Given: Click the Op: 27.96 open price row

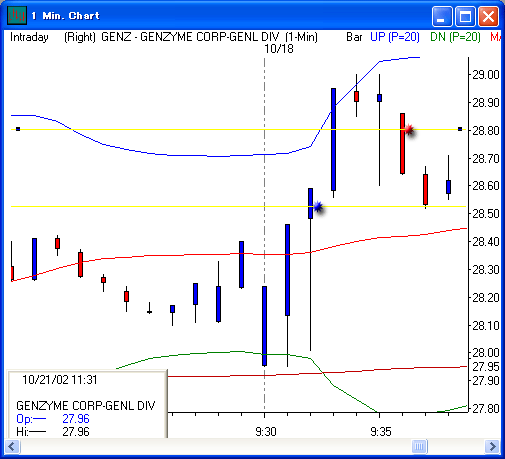Looking at the screenshot, I should 53,419.
